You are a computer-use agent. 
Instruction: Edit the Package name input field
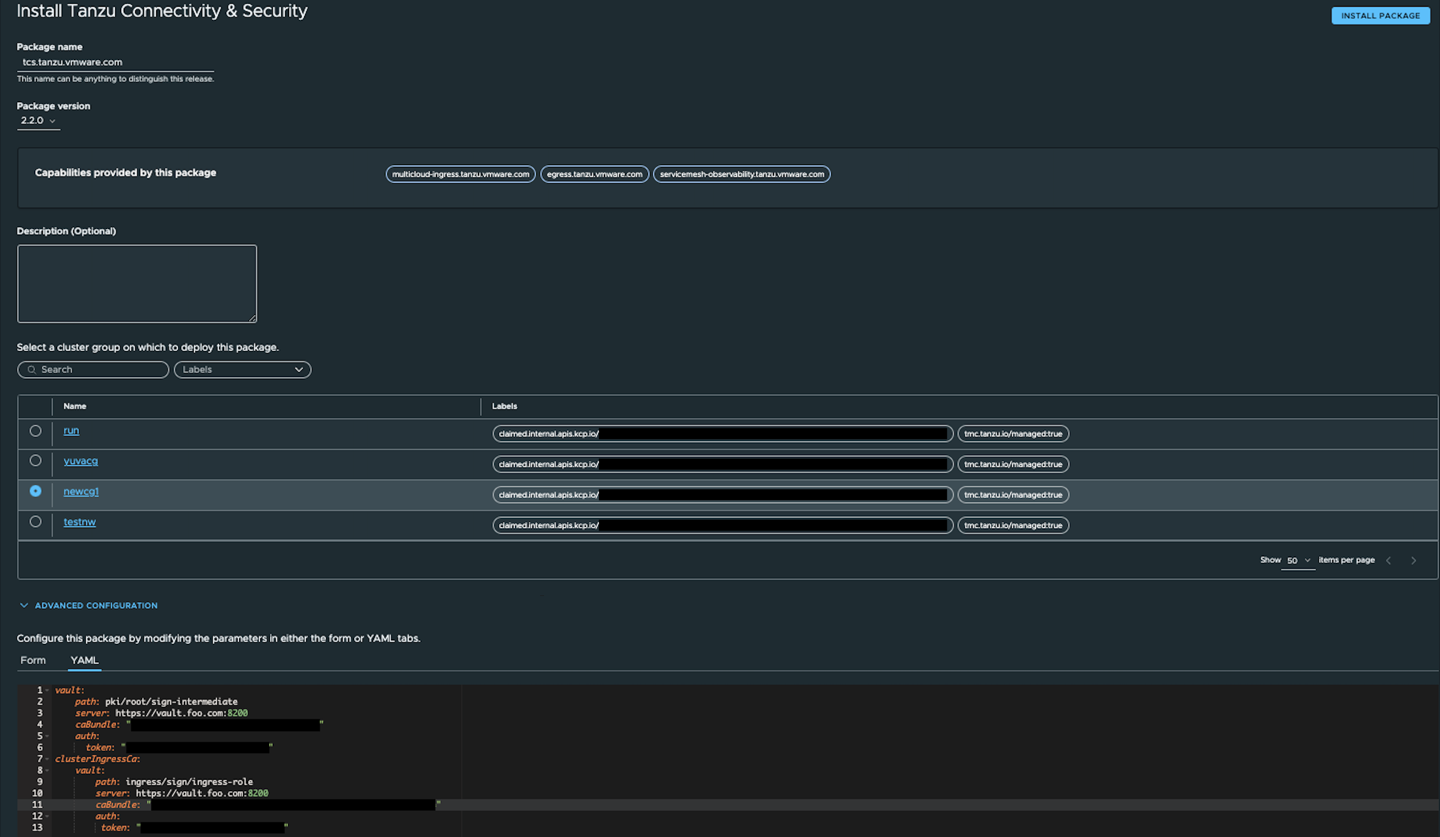click(115, 62)
